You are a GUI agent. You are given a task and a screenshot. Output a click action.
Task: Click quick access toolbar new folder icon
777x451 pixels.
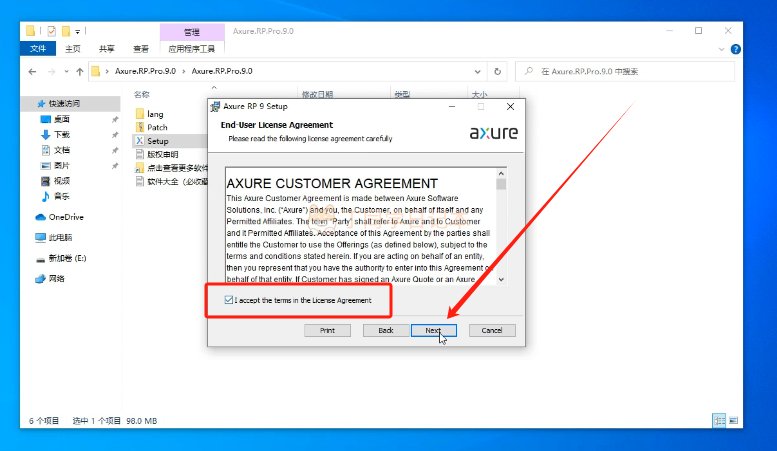[66, 31]
